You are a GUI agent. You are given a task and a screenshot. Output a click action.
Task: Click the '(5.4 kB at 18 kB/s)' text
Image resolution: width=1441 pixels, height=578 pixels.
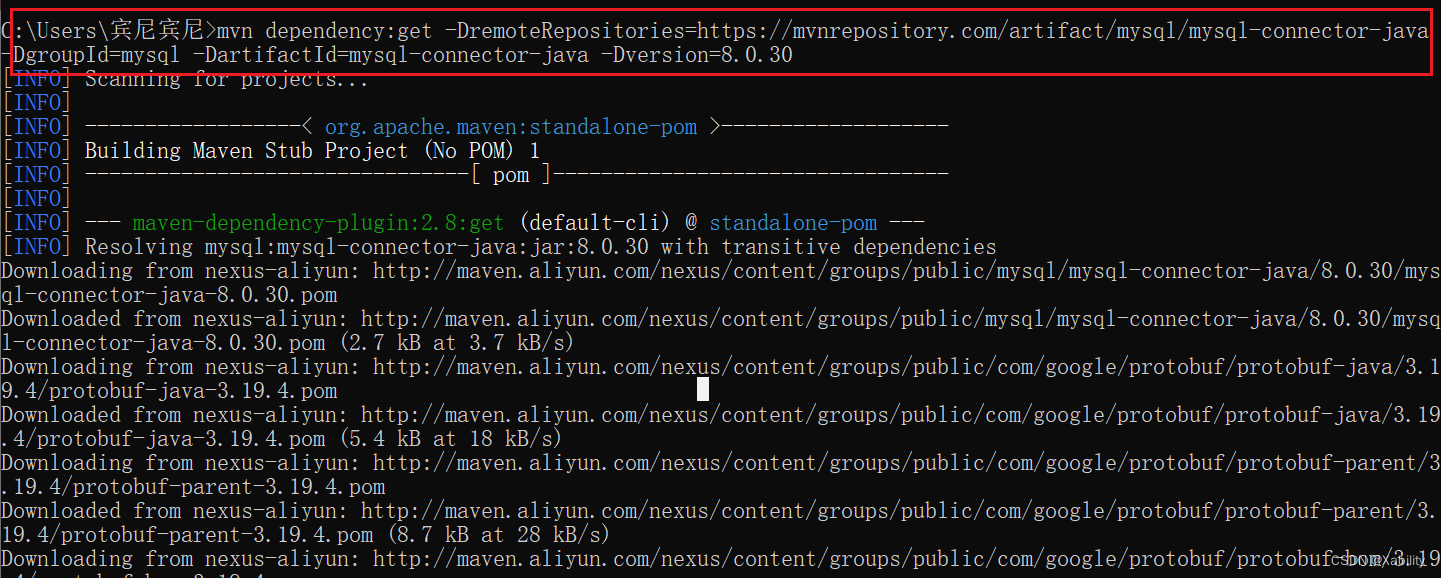(x=450, y=439)
